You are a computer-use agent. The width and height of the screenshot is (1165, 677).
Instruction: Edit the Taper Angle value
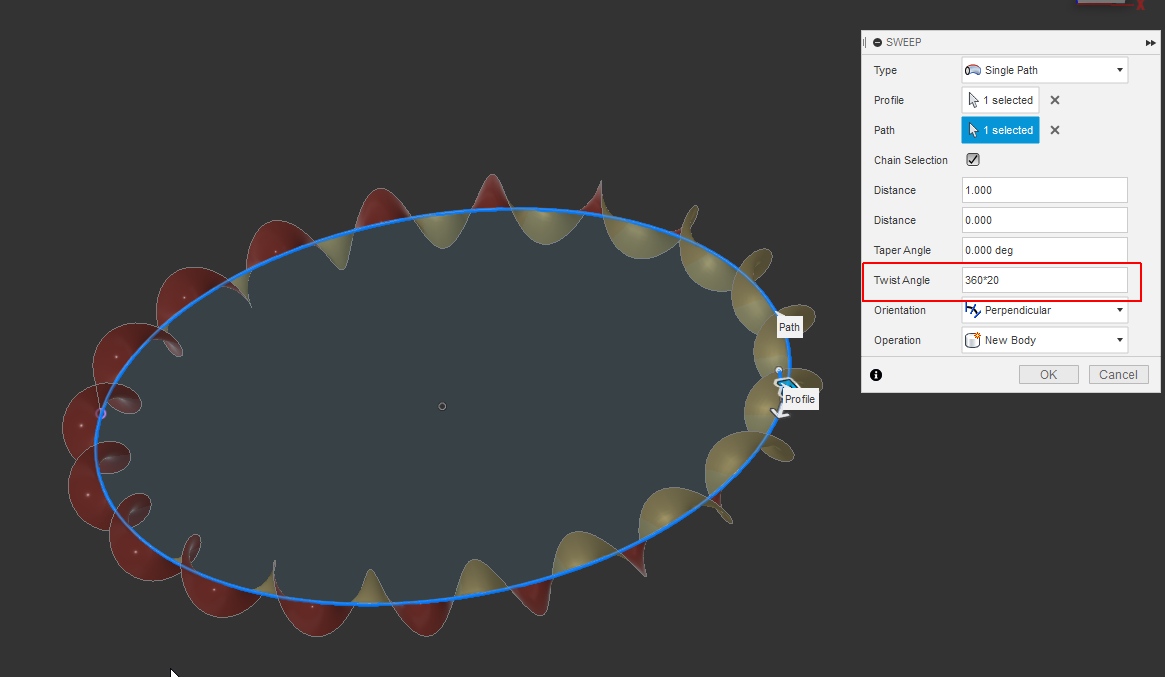click(x=1044, y=250)
